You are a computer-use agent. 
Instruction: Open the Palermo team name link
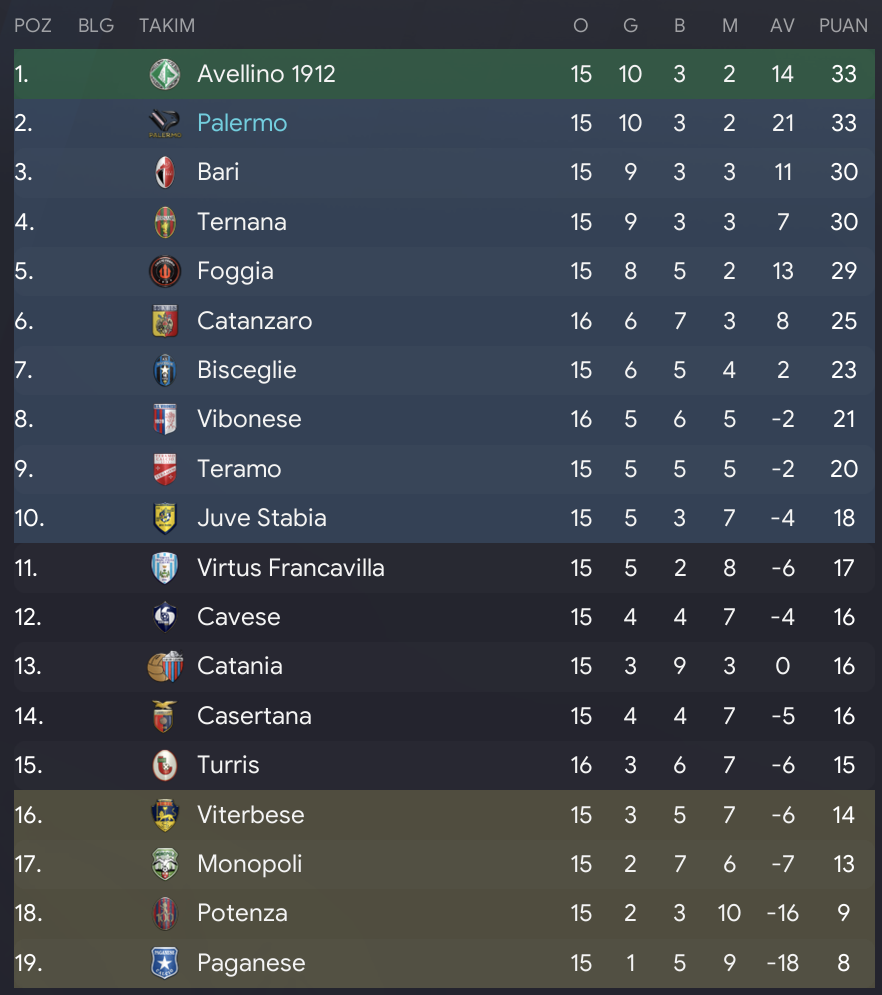(x=242, y=123)
